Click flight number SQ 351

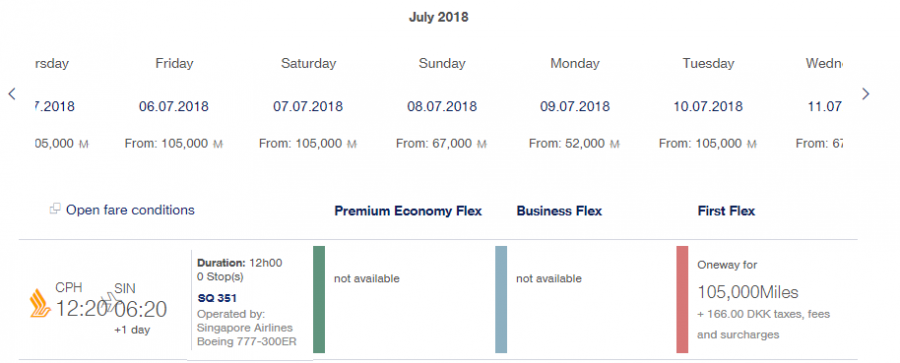217,298
